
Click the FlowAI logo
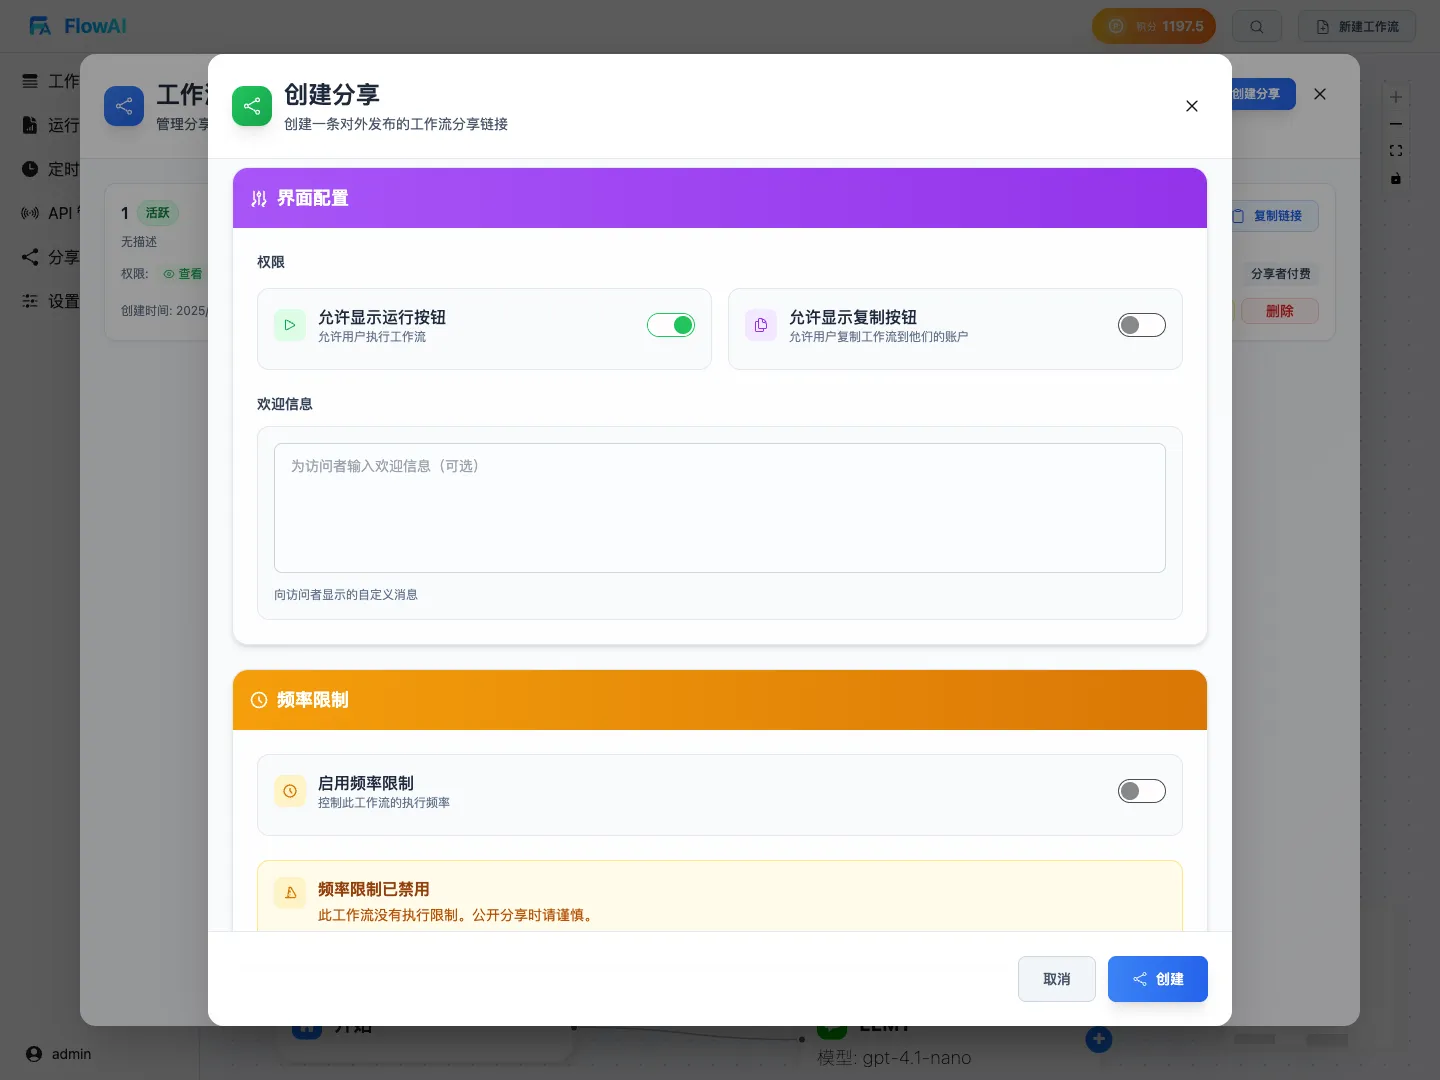point(76,26)
